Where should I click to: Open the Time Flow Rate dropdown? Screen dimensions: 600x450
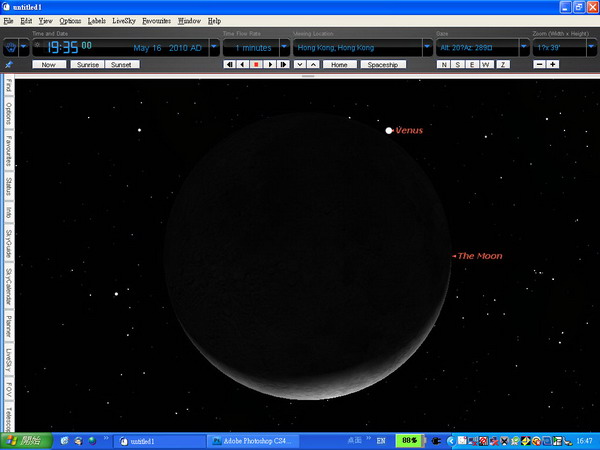(x=284, y=47)
